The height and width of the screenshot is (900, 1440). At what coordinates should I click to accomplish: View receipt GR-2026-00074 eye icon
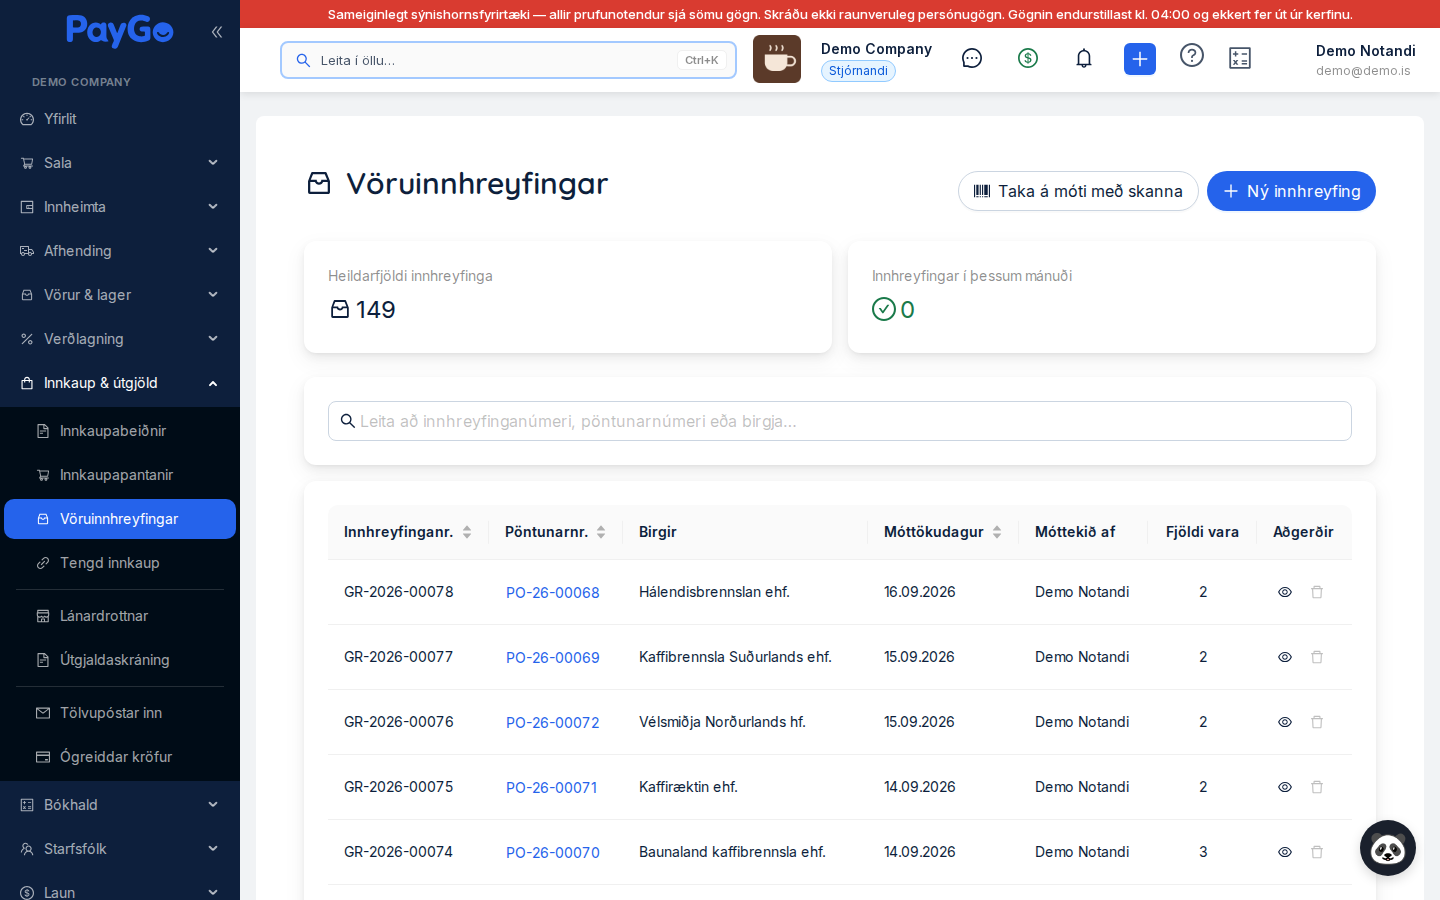(x=1285, y=852)
